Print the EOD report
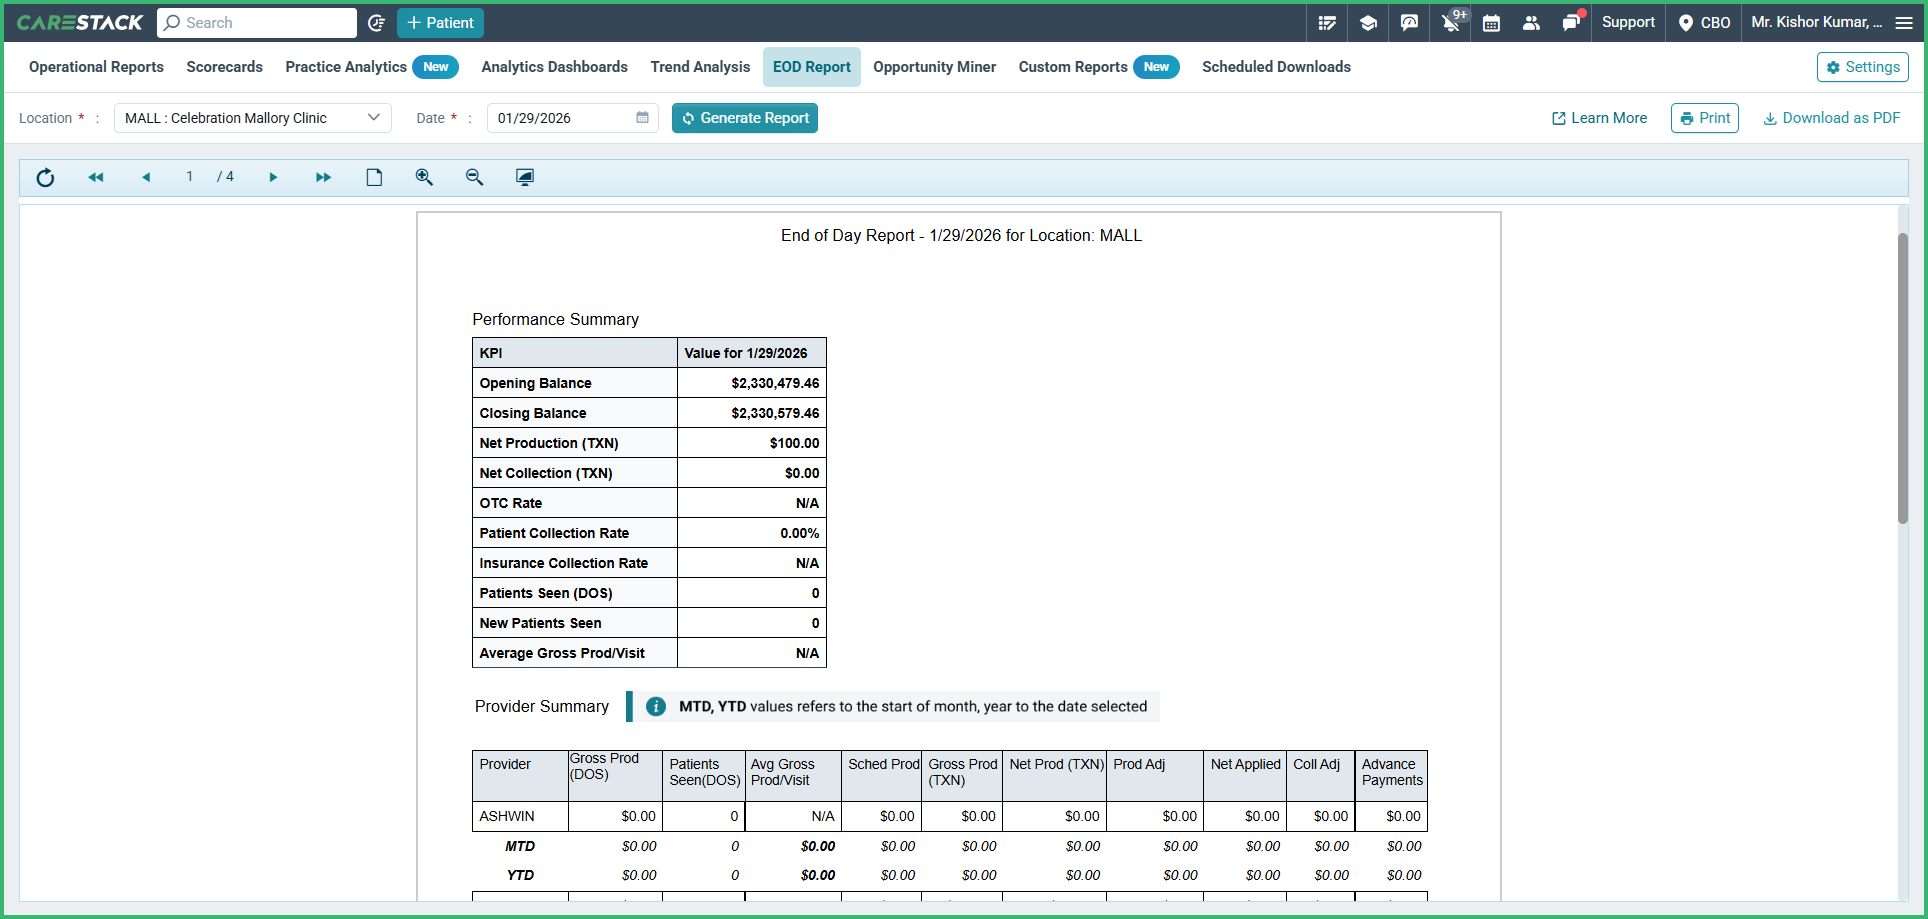Image resolution: width=1928 pixels, height=919 pixels. tap(1705, 118)
